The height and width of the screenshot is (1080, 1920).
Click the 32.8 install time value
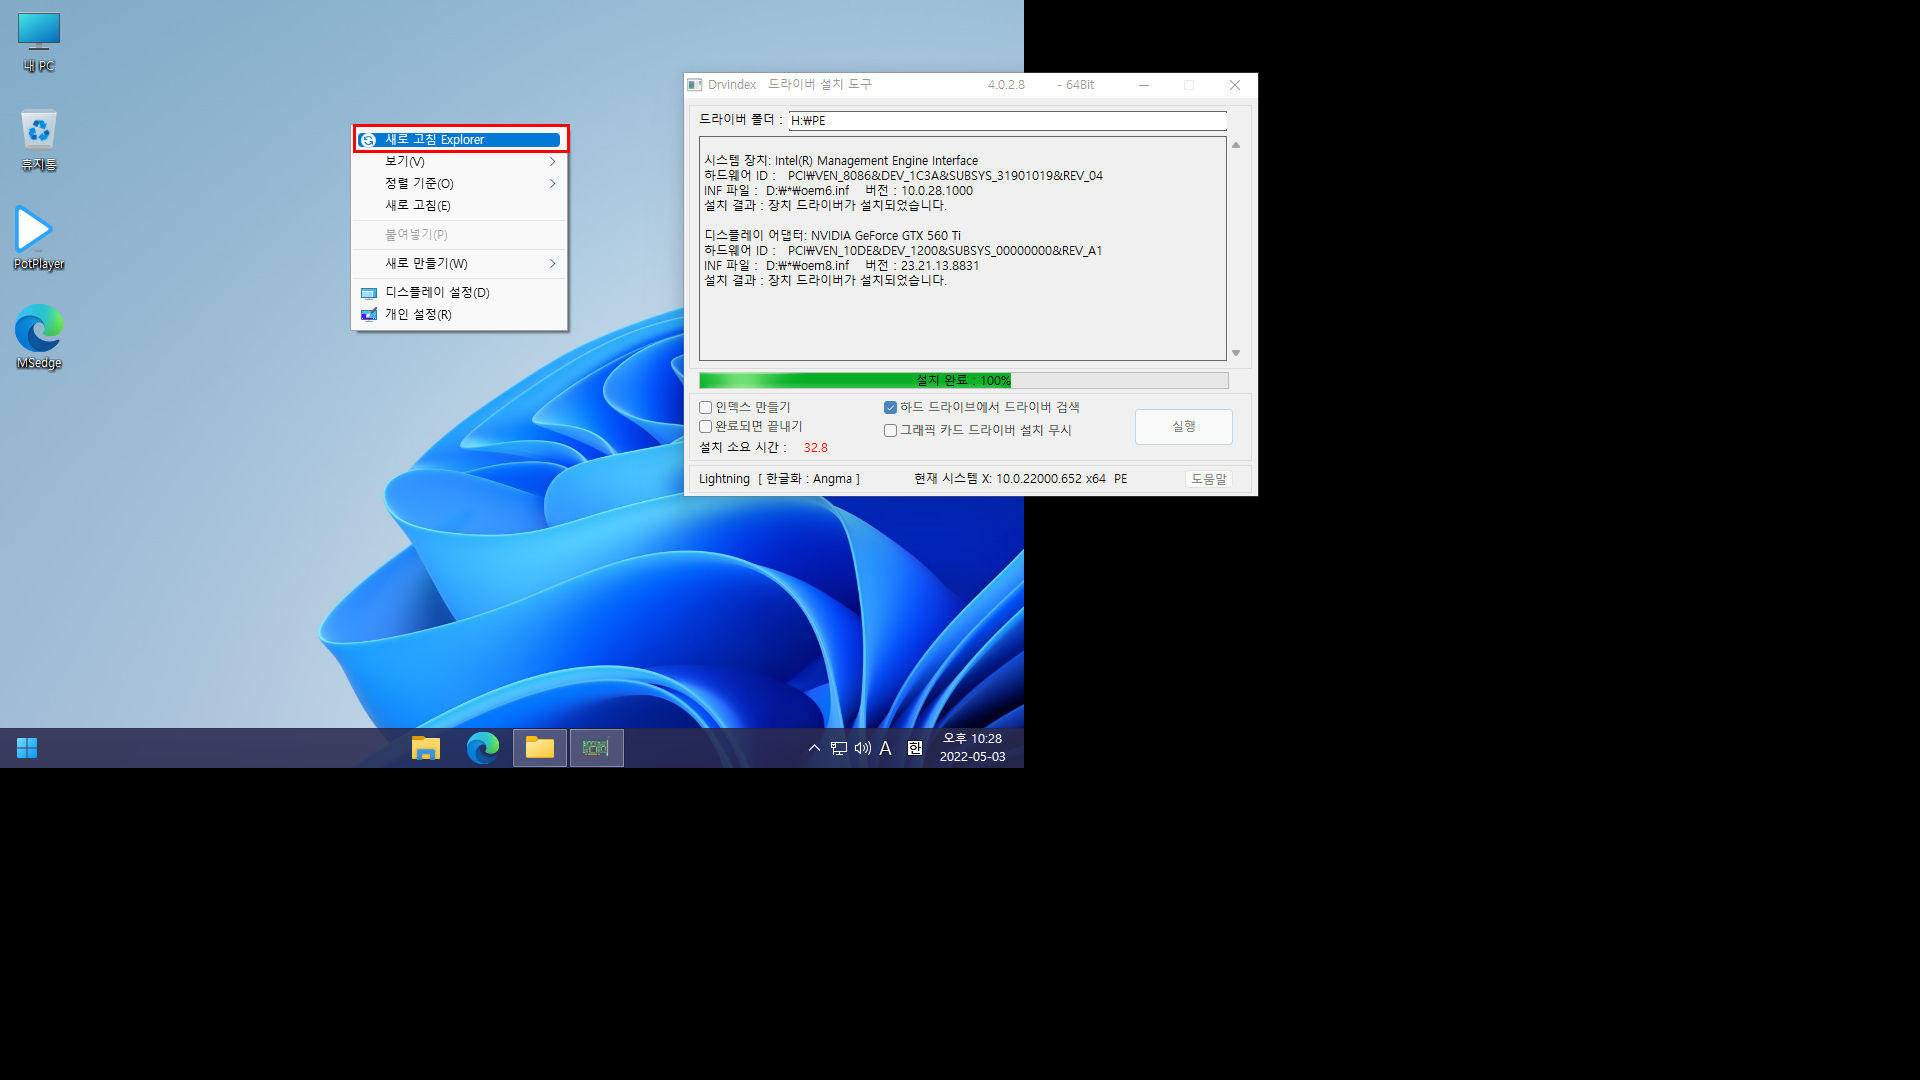coord(816,448)
